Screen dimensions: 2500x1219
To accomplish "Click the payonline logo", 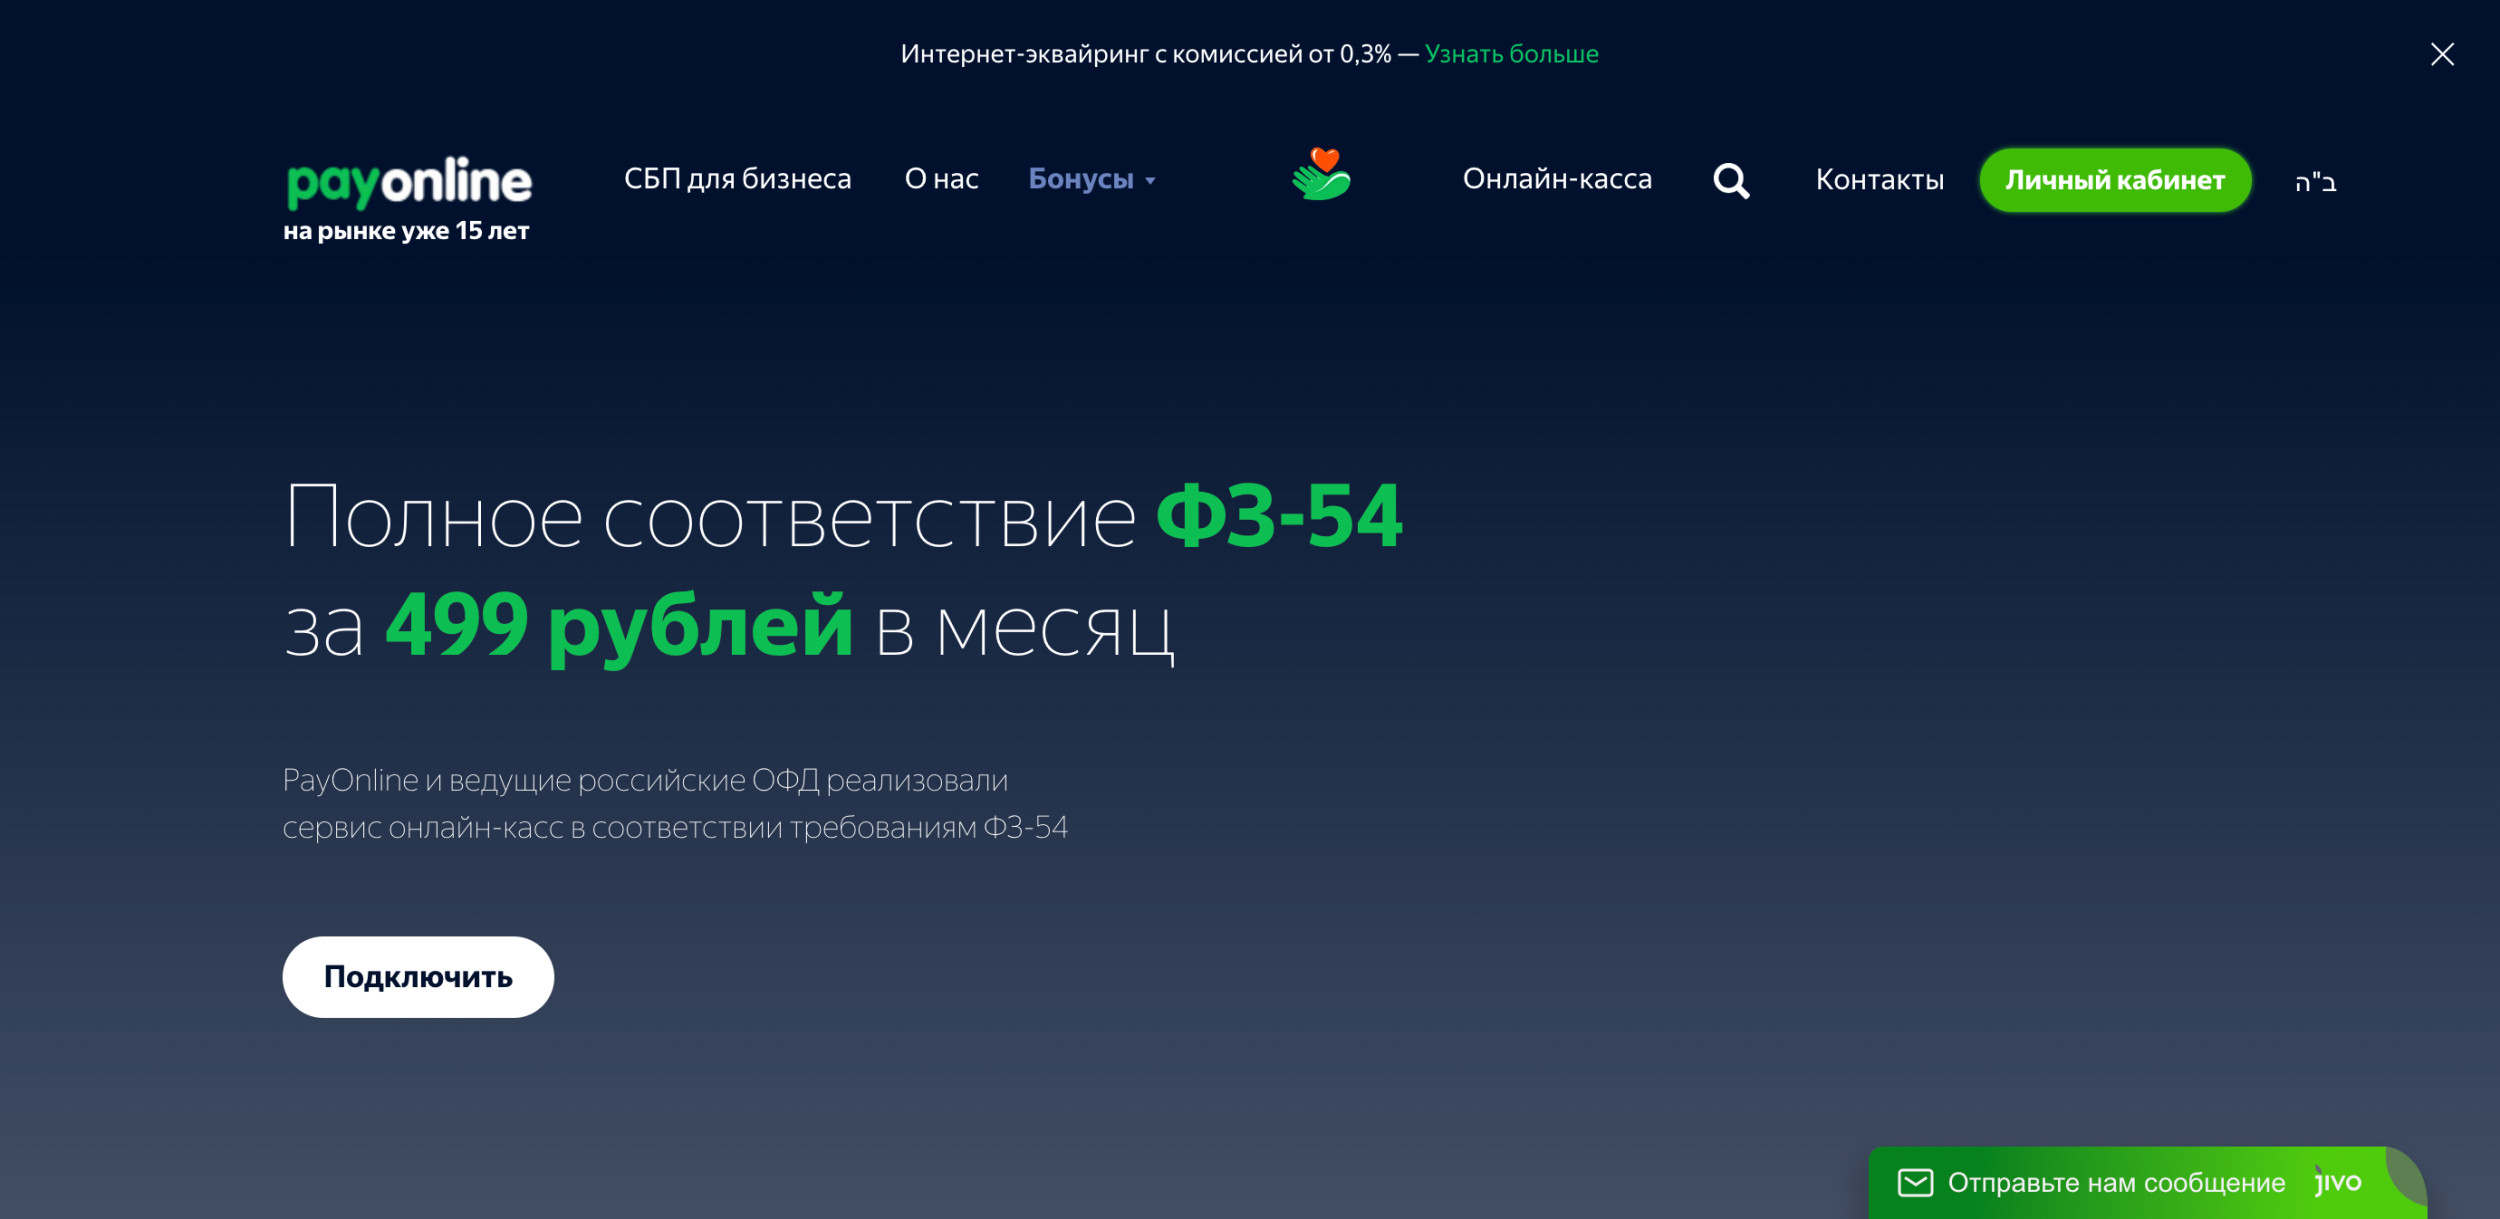I will 409,182.
